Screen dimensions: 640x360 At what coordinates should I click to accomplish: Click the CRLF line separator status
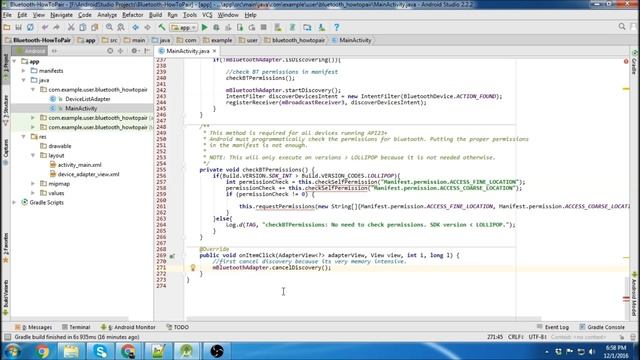pos(516,337)
